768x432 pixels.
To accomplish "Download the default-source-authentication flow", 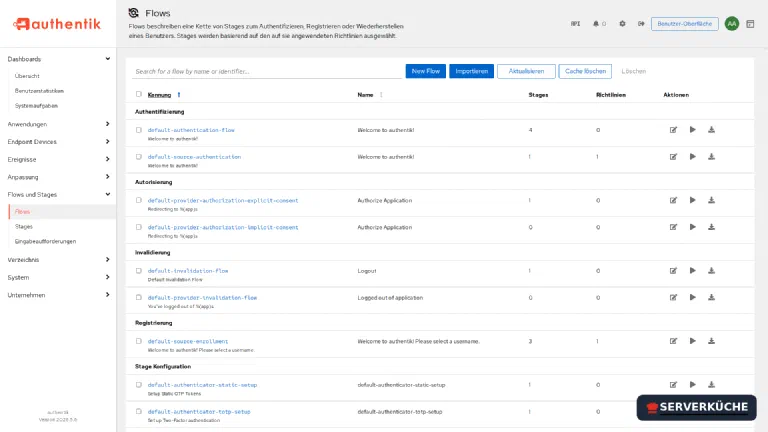I will pos(711,157).
